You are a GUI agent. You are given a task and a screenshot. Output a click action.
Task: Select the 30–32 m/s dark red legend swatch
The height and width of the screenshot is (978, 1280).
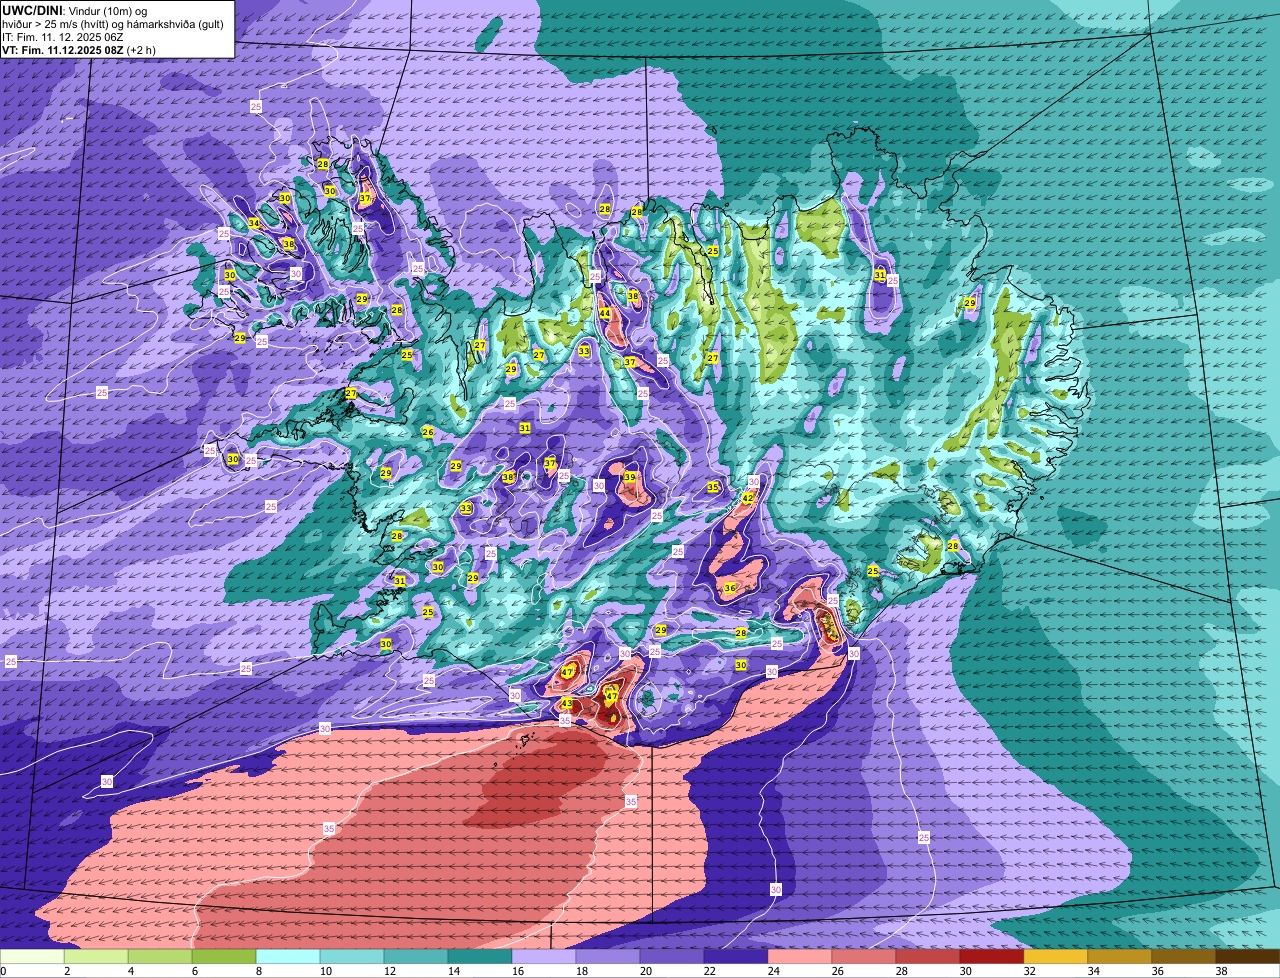pos(992,957)
